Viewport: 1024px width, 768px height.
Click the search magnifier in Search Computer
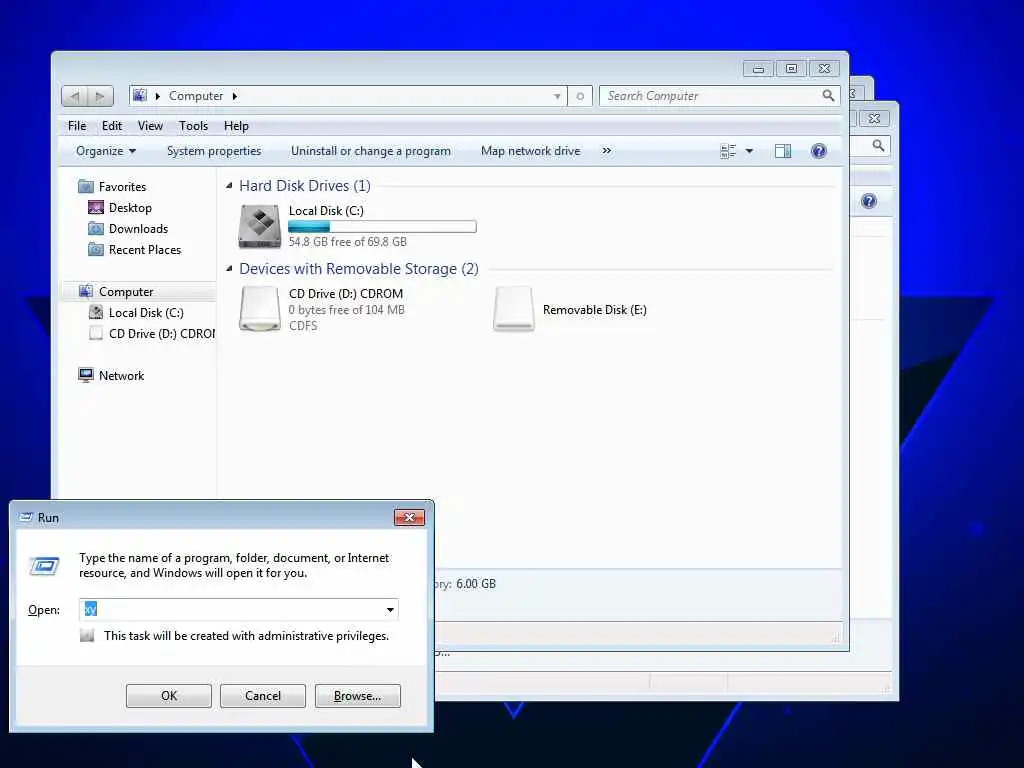(x=828, y=95)
